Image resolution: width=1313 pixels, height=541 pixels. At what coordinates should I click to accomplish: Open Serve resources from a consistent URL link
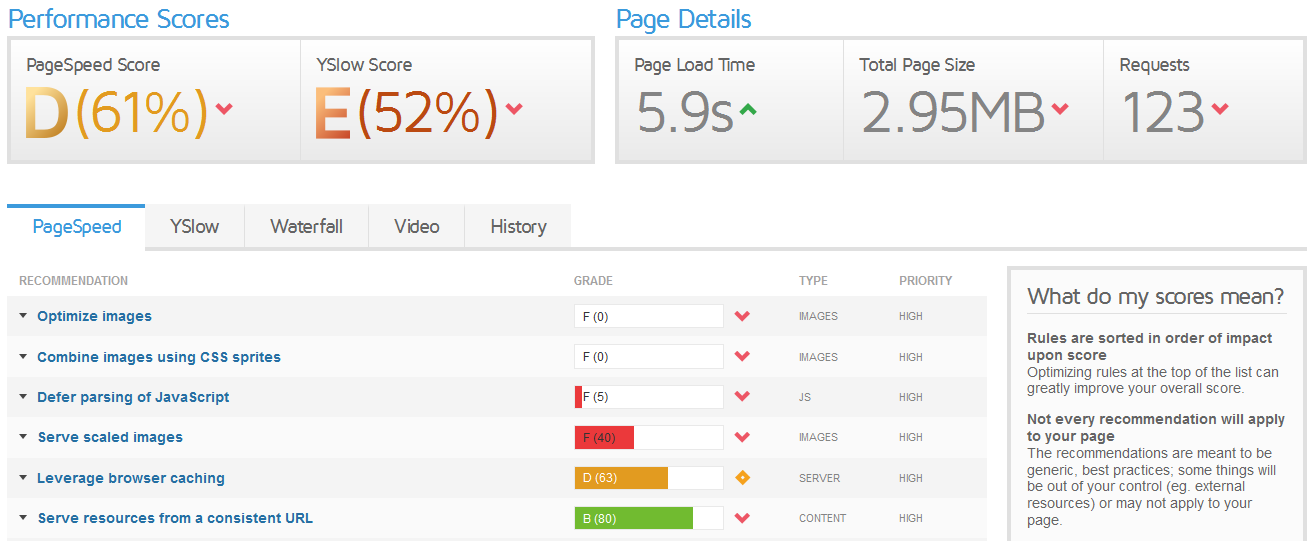tap(175, 518)
